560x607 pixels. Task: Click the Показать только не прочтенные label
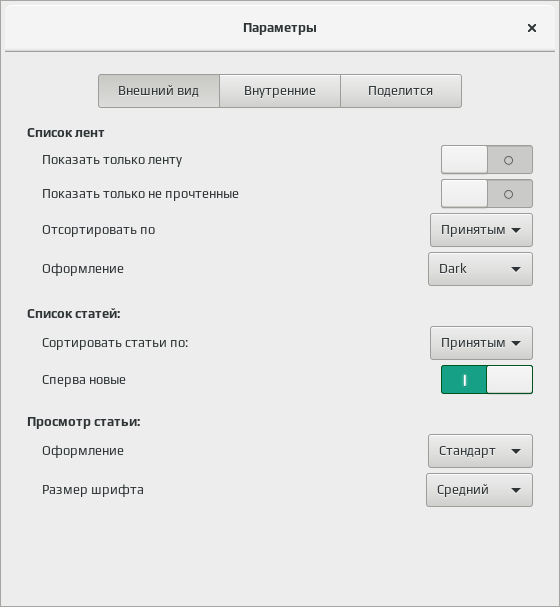[140, 194]
